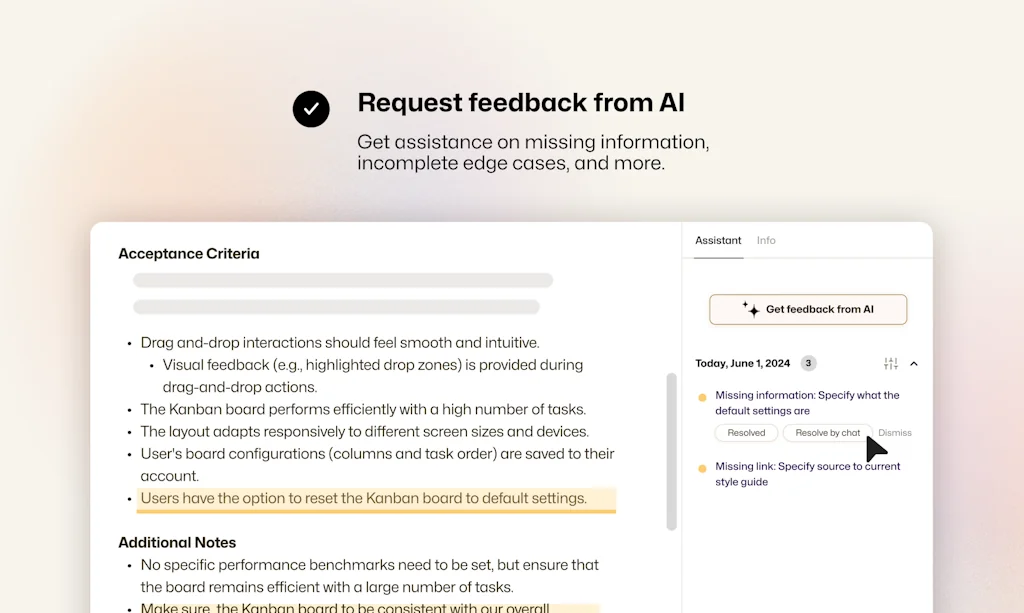This screenshot has height=613, width=1024.
Task: Collapse the Today, June 1 2024 section
Action: tap(913, 363)
